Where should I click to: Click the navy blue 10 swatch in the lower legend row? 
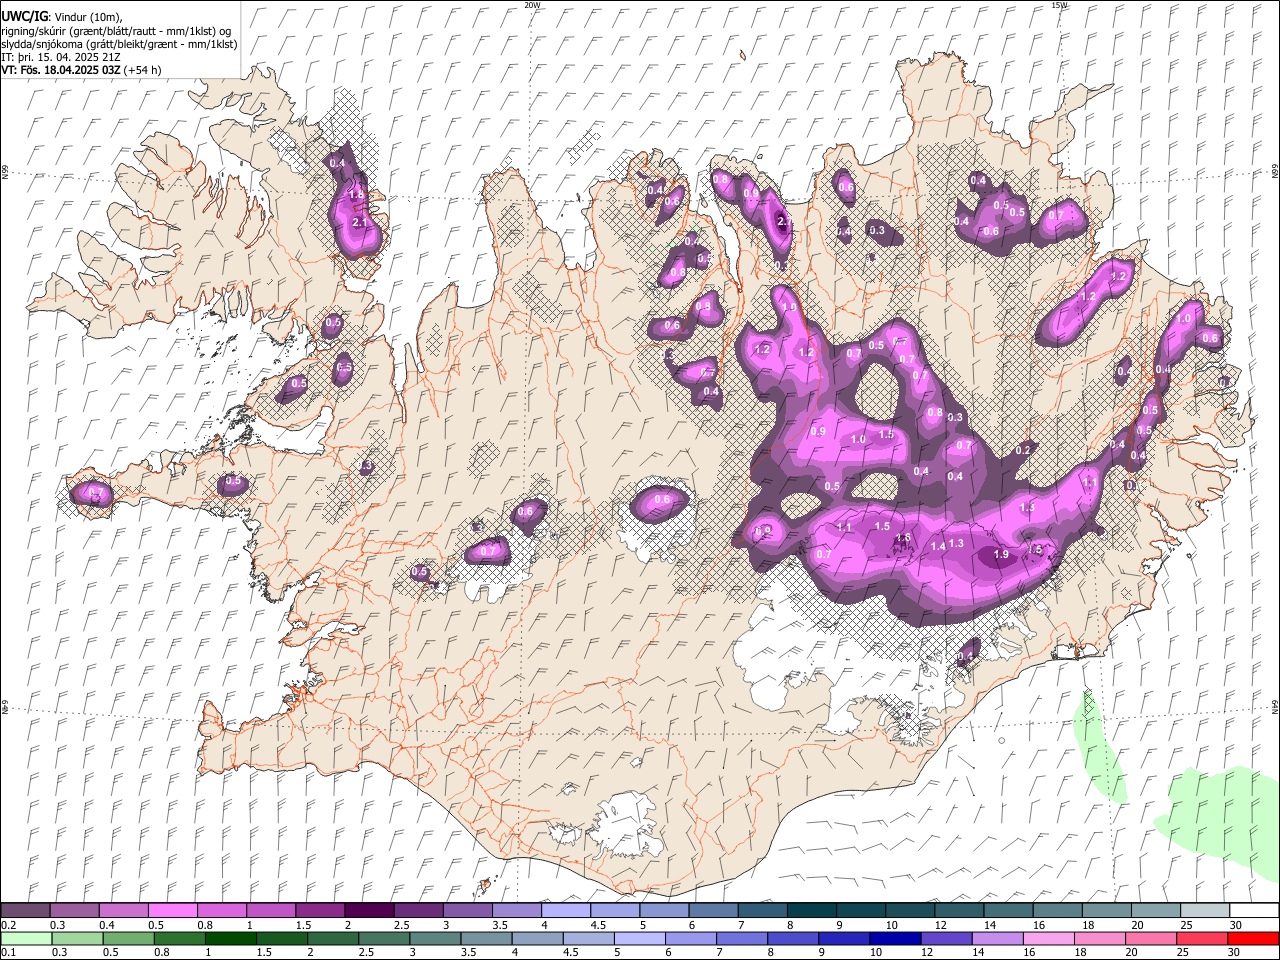(896, 938)
